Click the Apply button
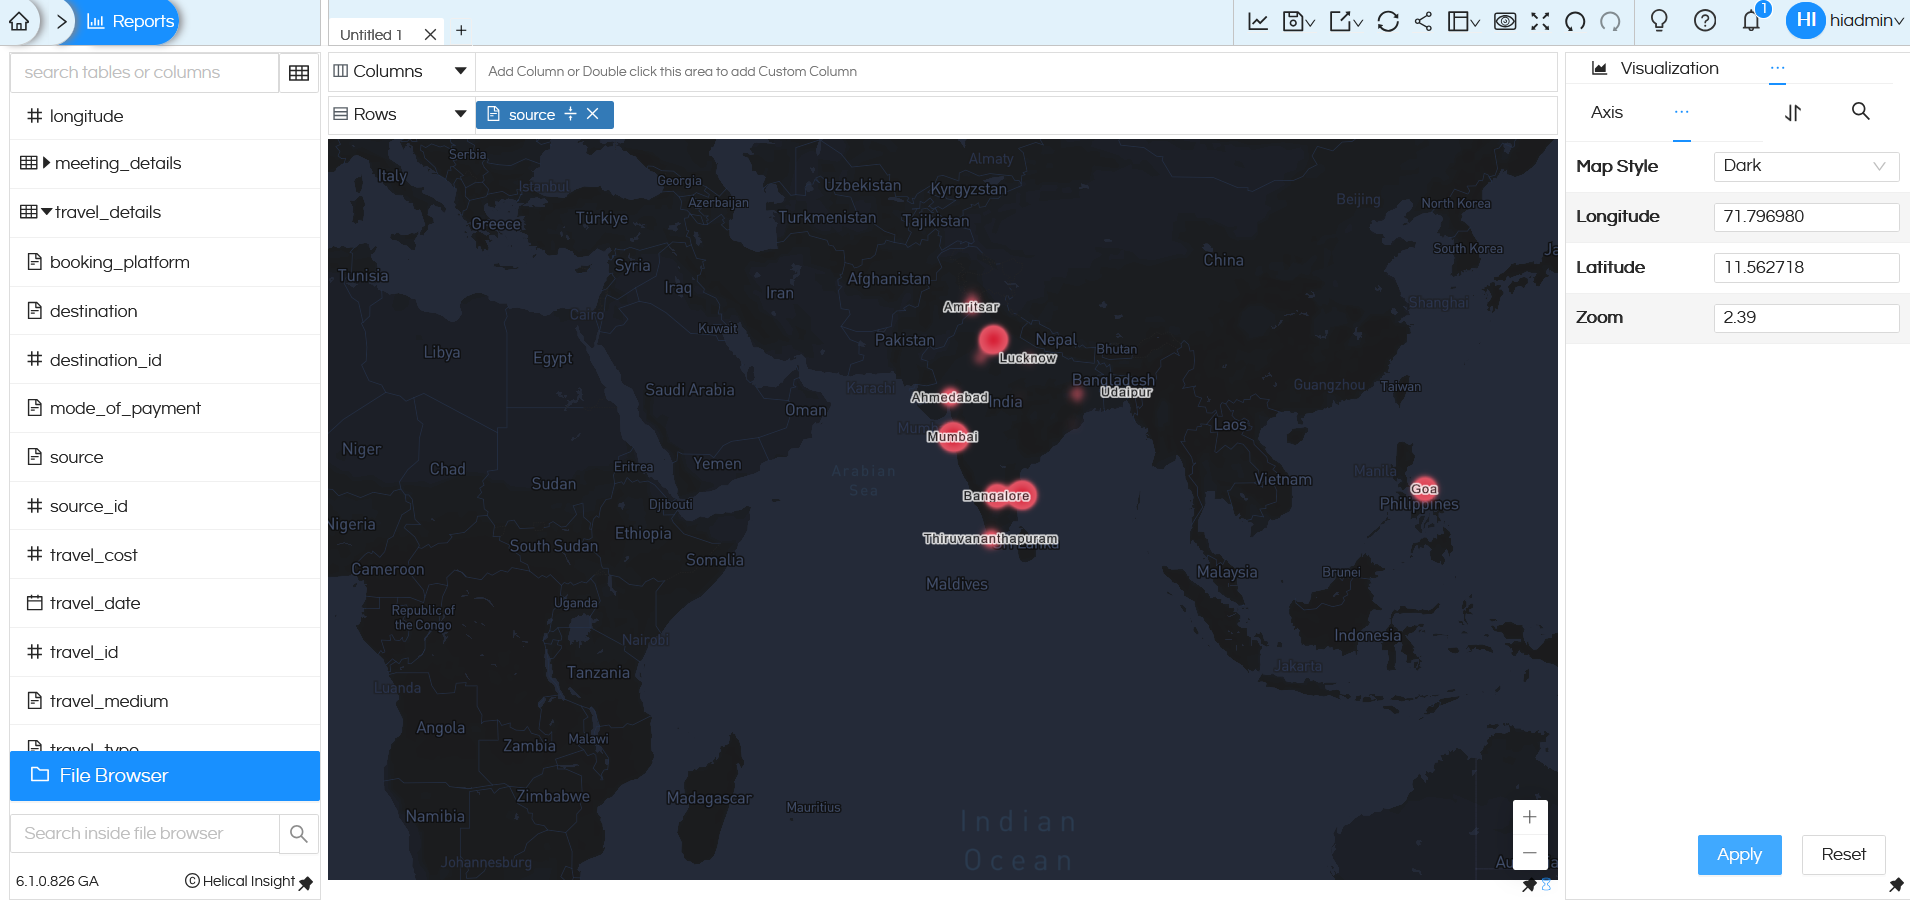Screen dimensions: 1910x900 click(x=1738, y=854)
